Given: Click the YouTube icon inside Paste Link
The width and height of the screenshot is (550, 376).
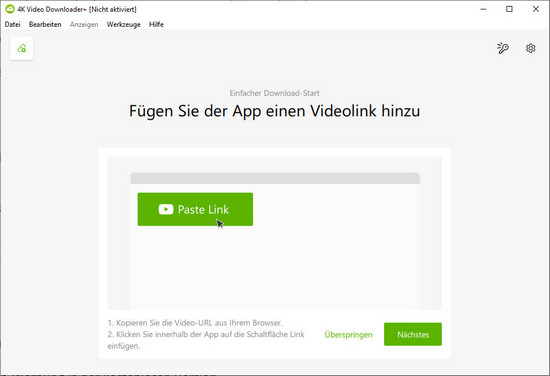Looking at the screenshot, I should point(166,209).
